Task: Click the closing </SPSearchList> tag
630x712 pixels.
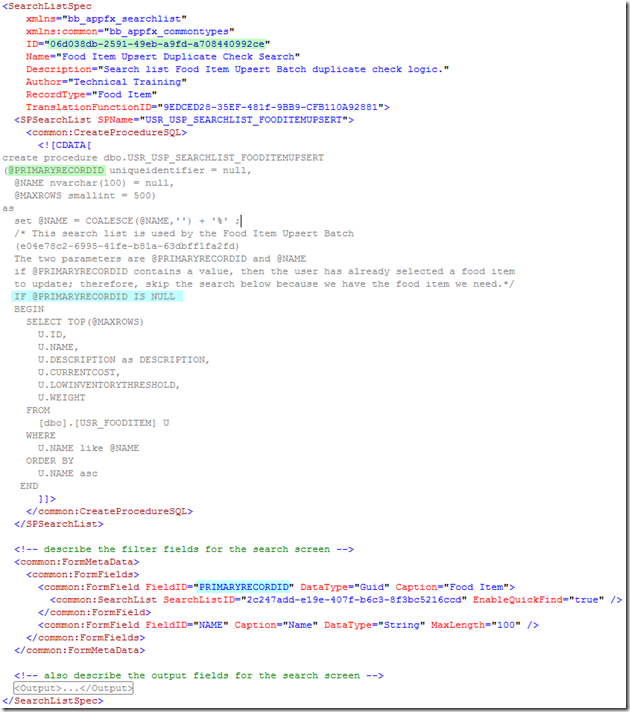Action: (59, 524)
